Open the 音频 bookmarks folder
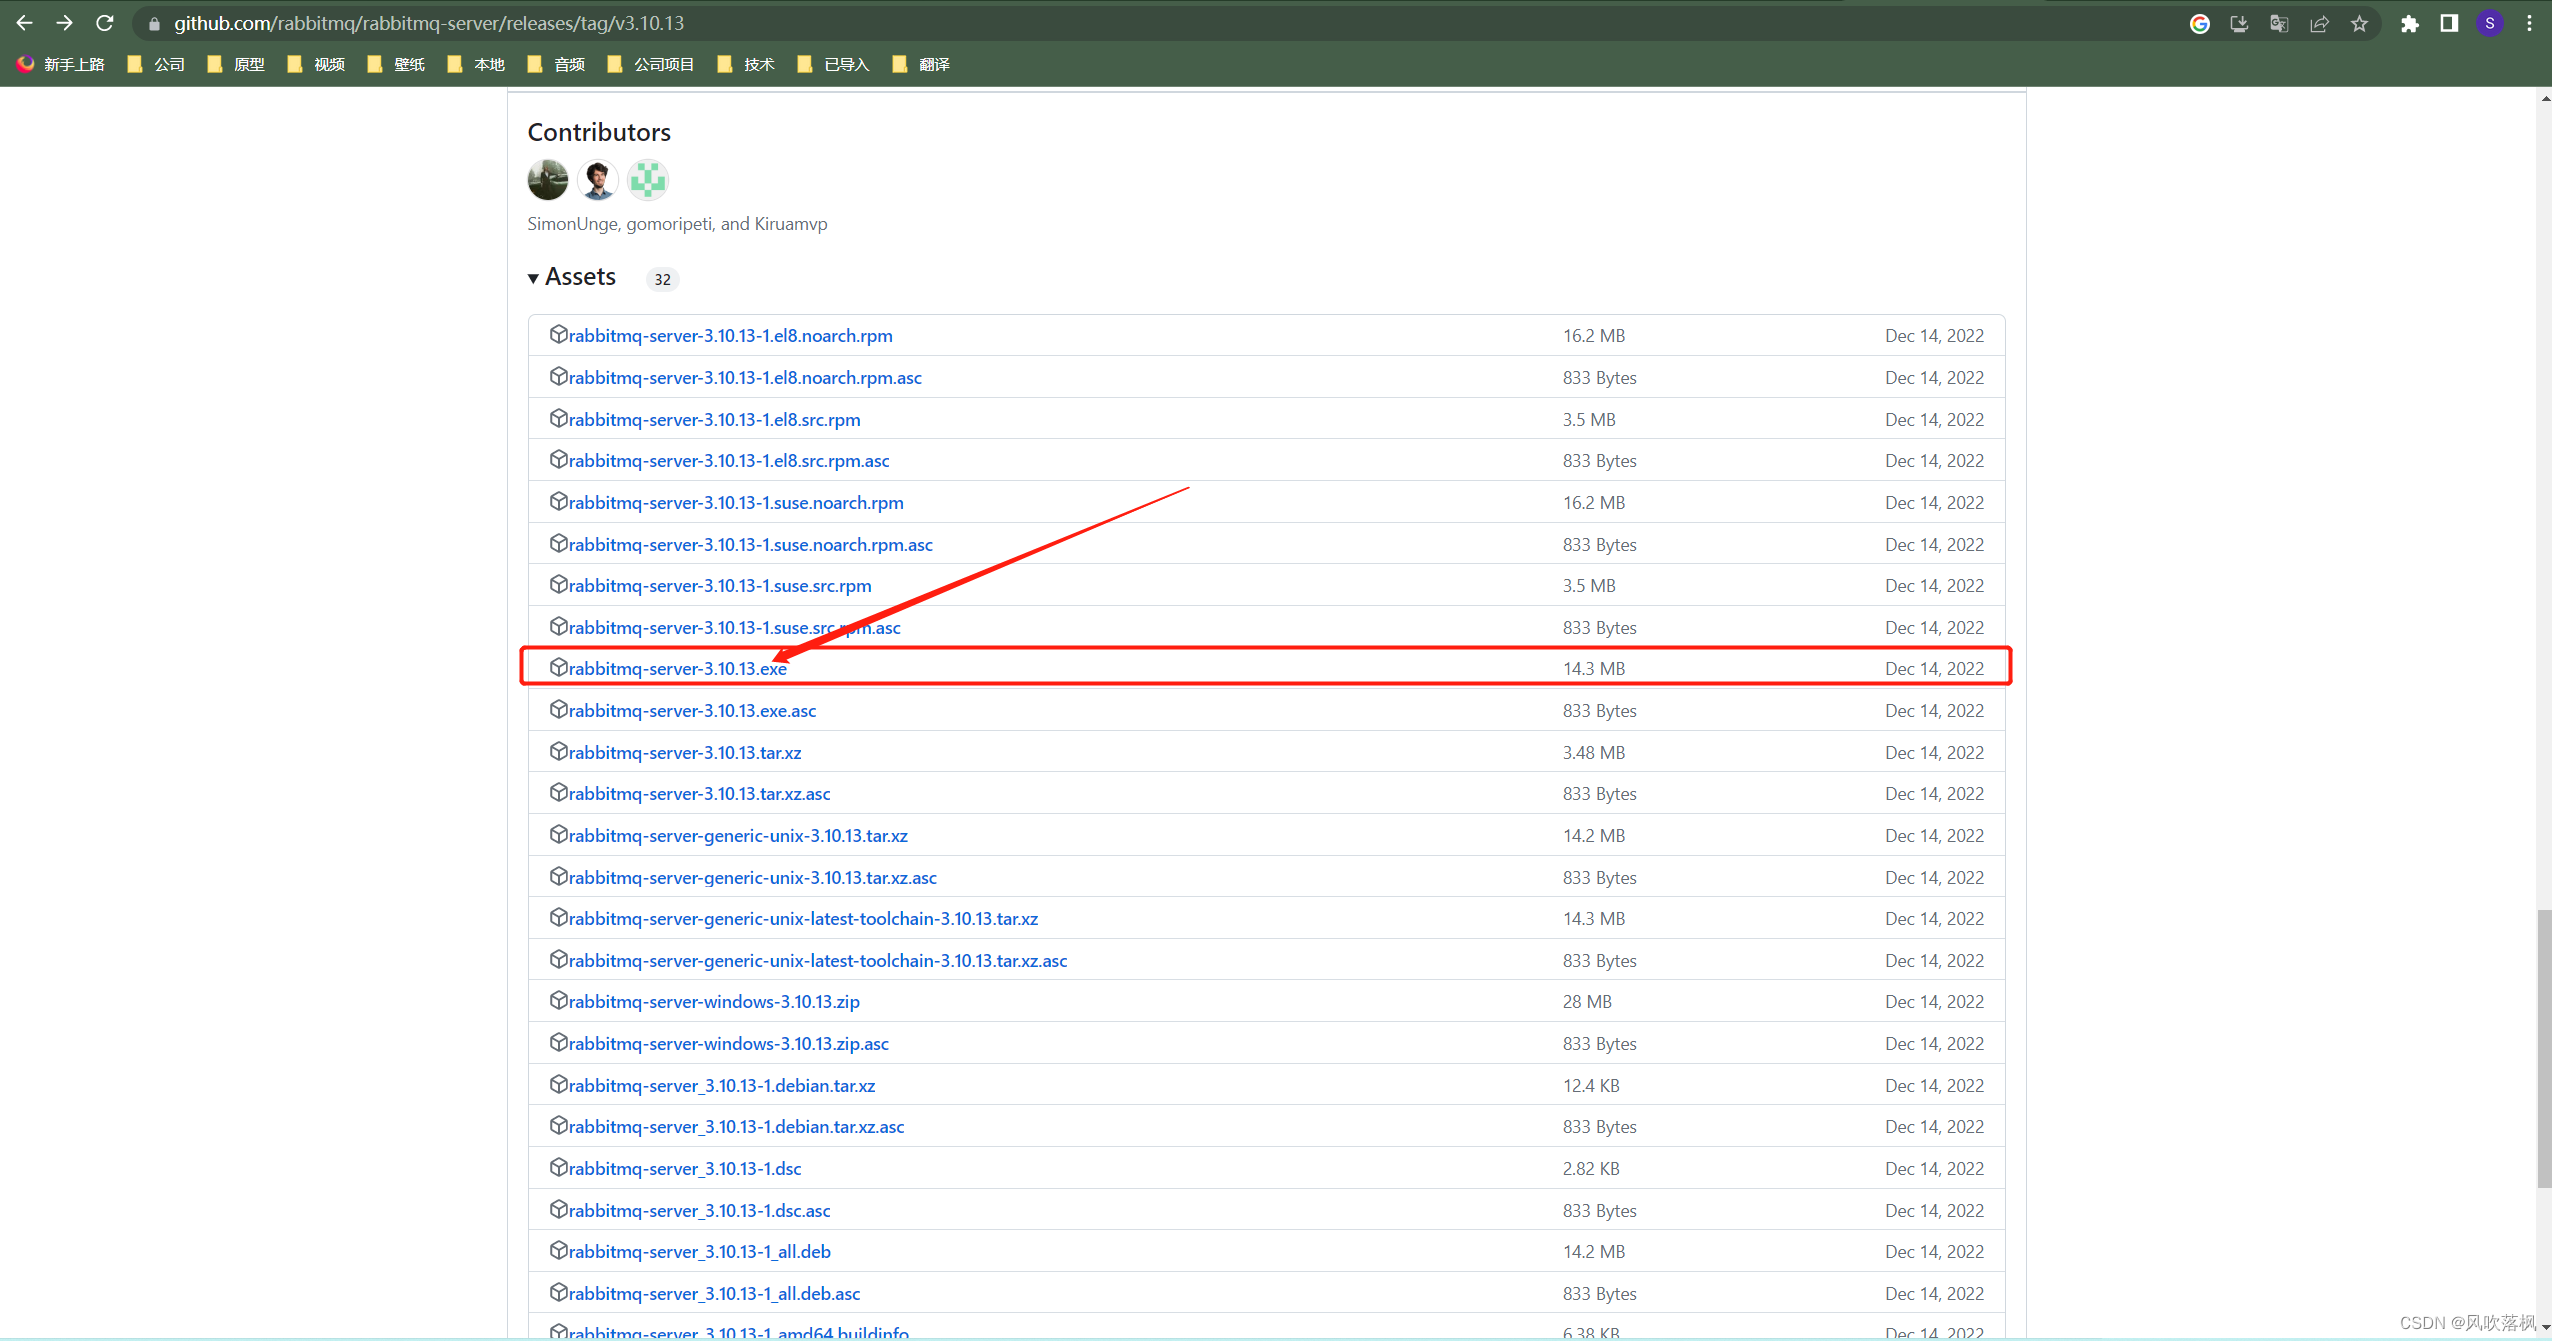Image resolution: width=2552 pixels, height=1341 pixels. pos(556,64)
